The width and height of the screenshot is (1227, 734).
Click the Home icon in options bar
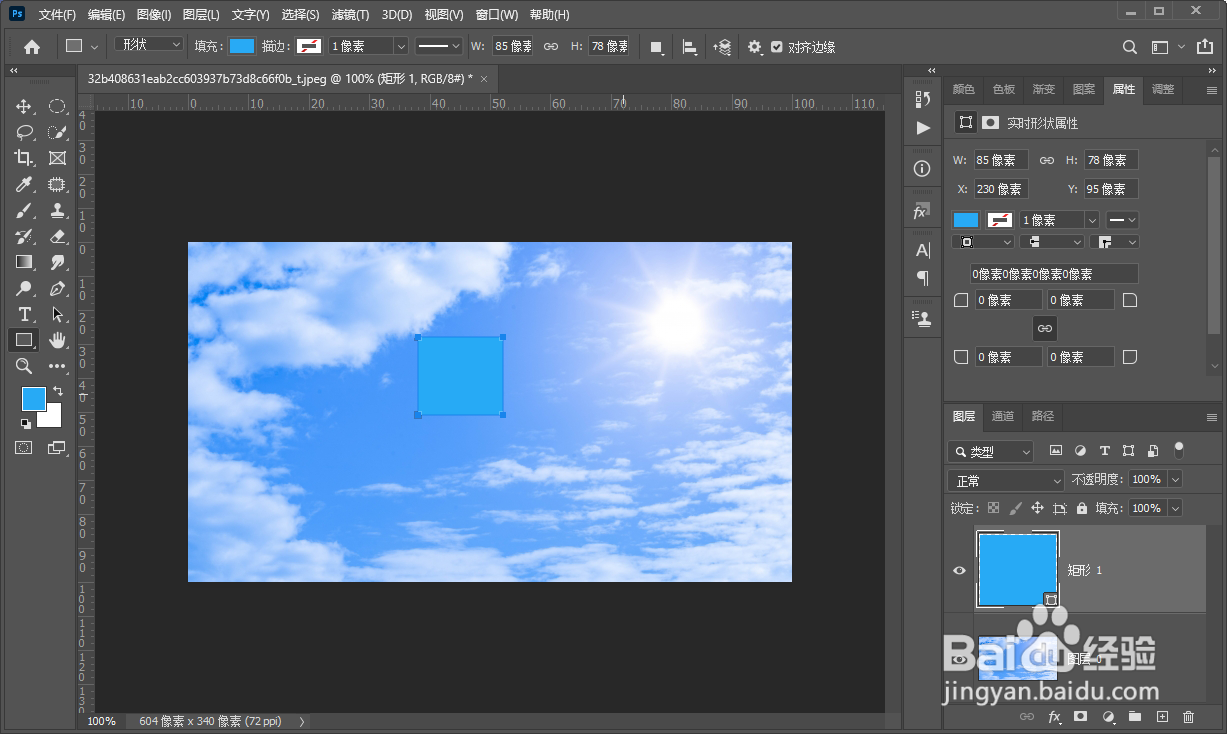click(x=32, y=46)
